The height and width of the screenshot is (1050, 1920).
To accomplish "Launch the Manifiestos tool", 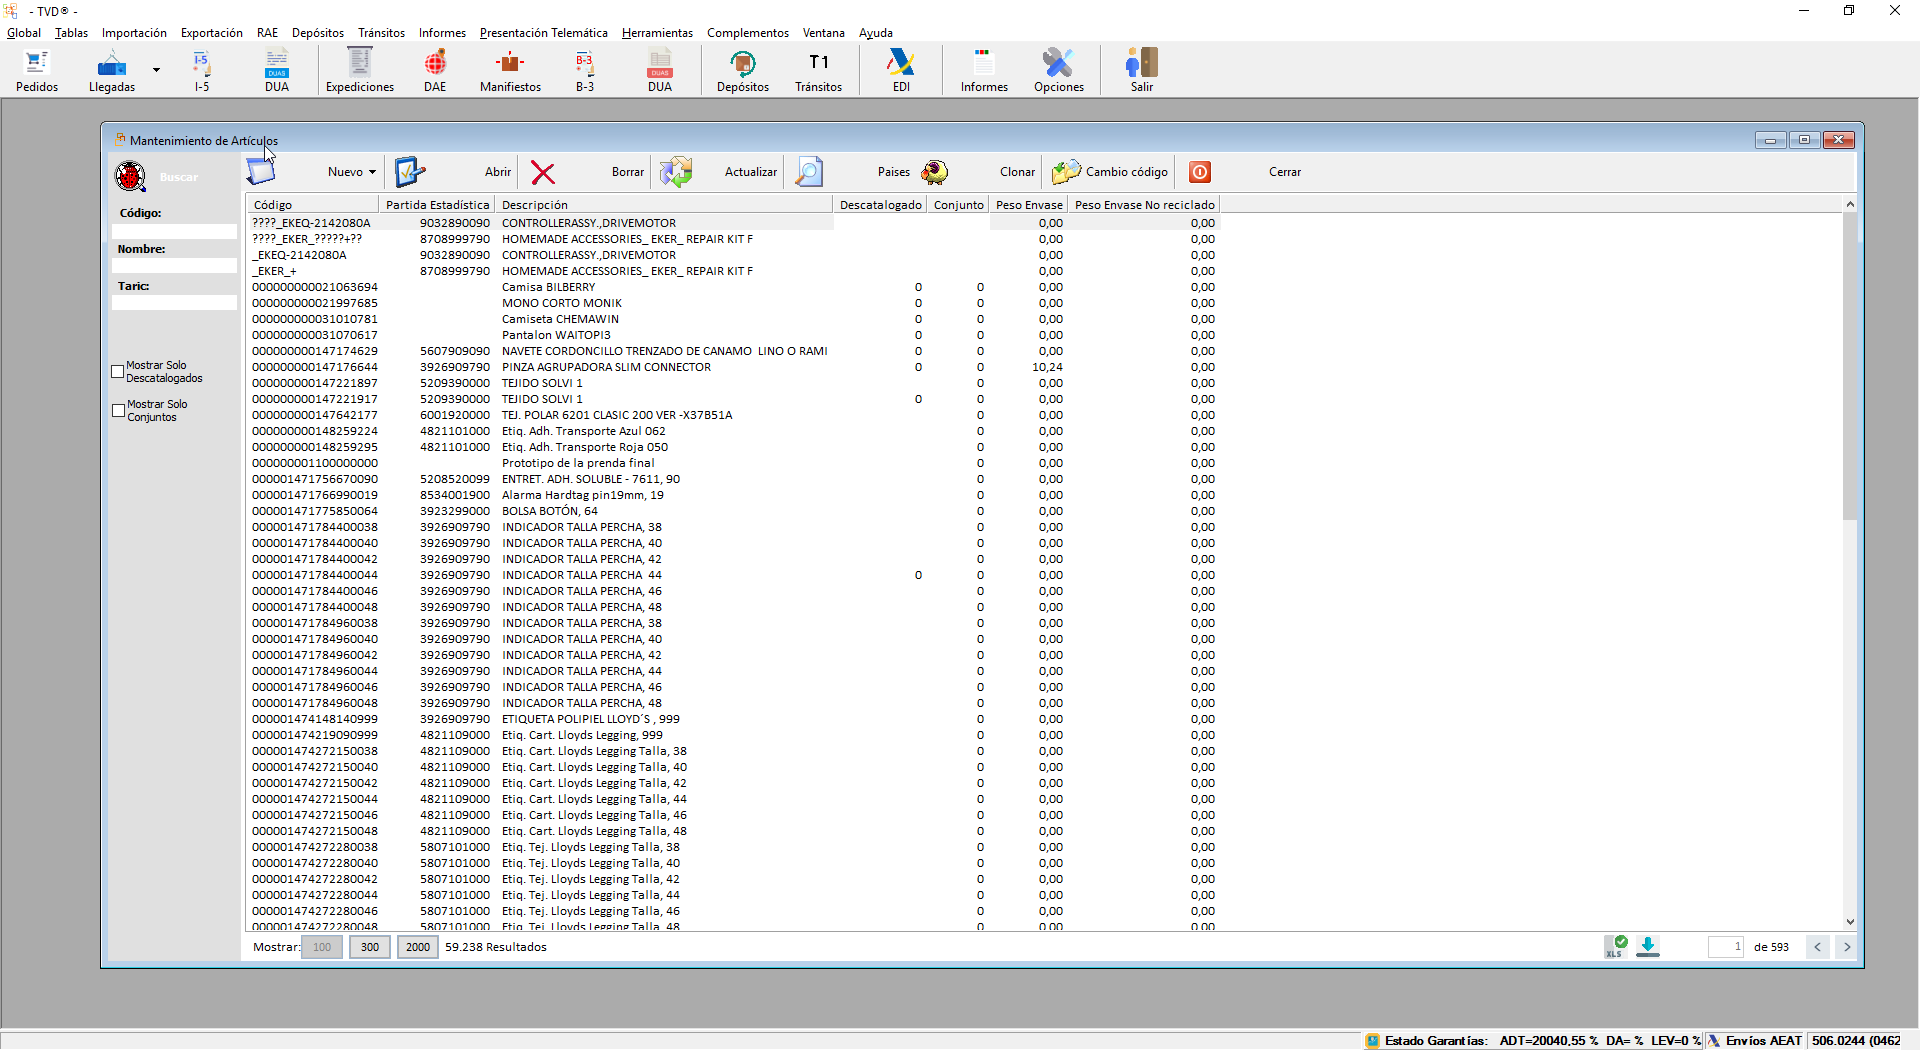I will pos(510,70).
